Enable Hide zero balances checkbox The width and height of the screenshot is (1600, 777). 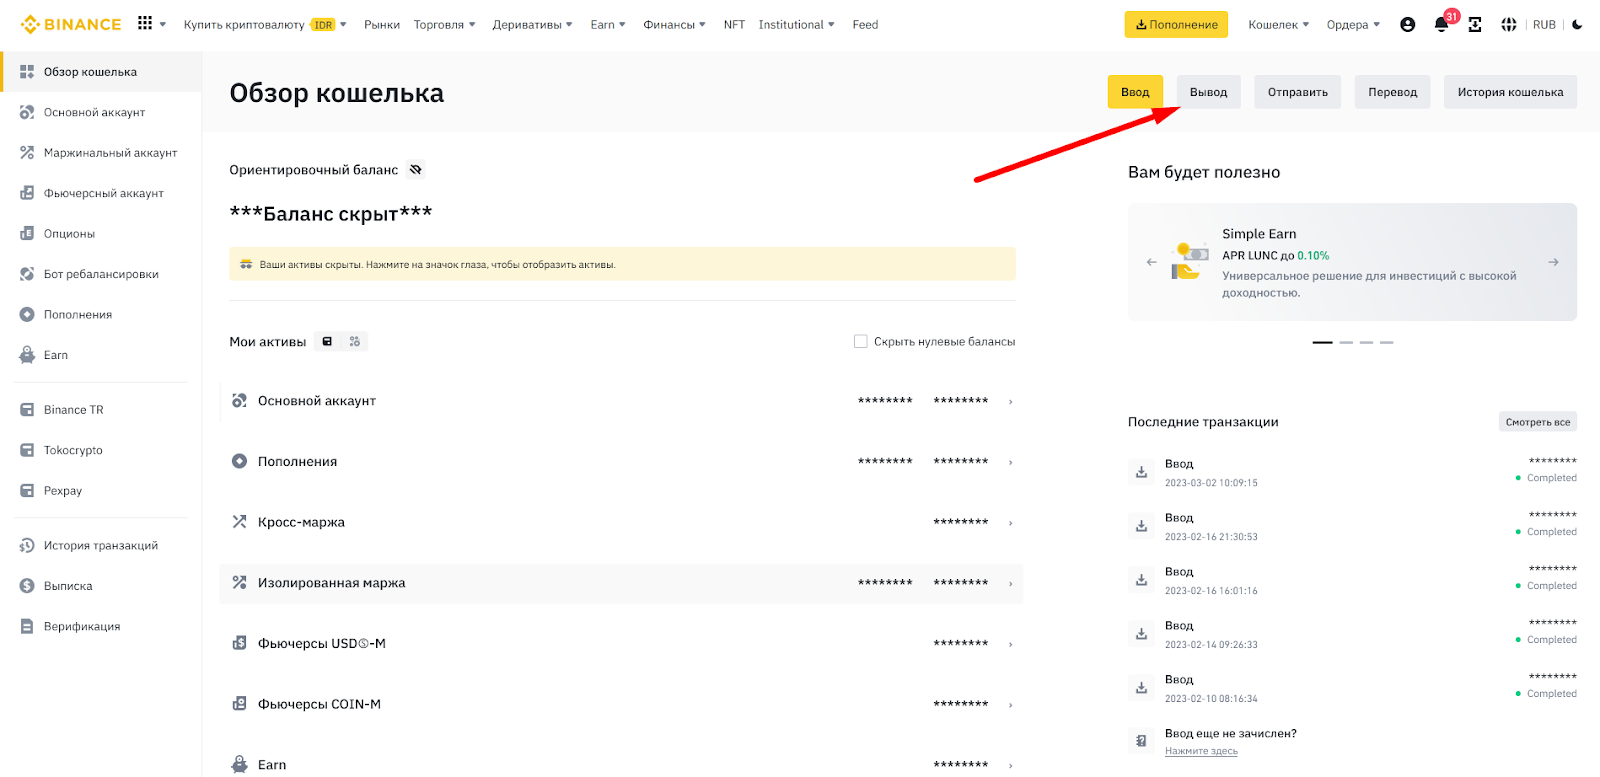click(860, 342)
